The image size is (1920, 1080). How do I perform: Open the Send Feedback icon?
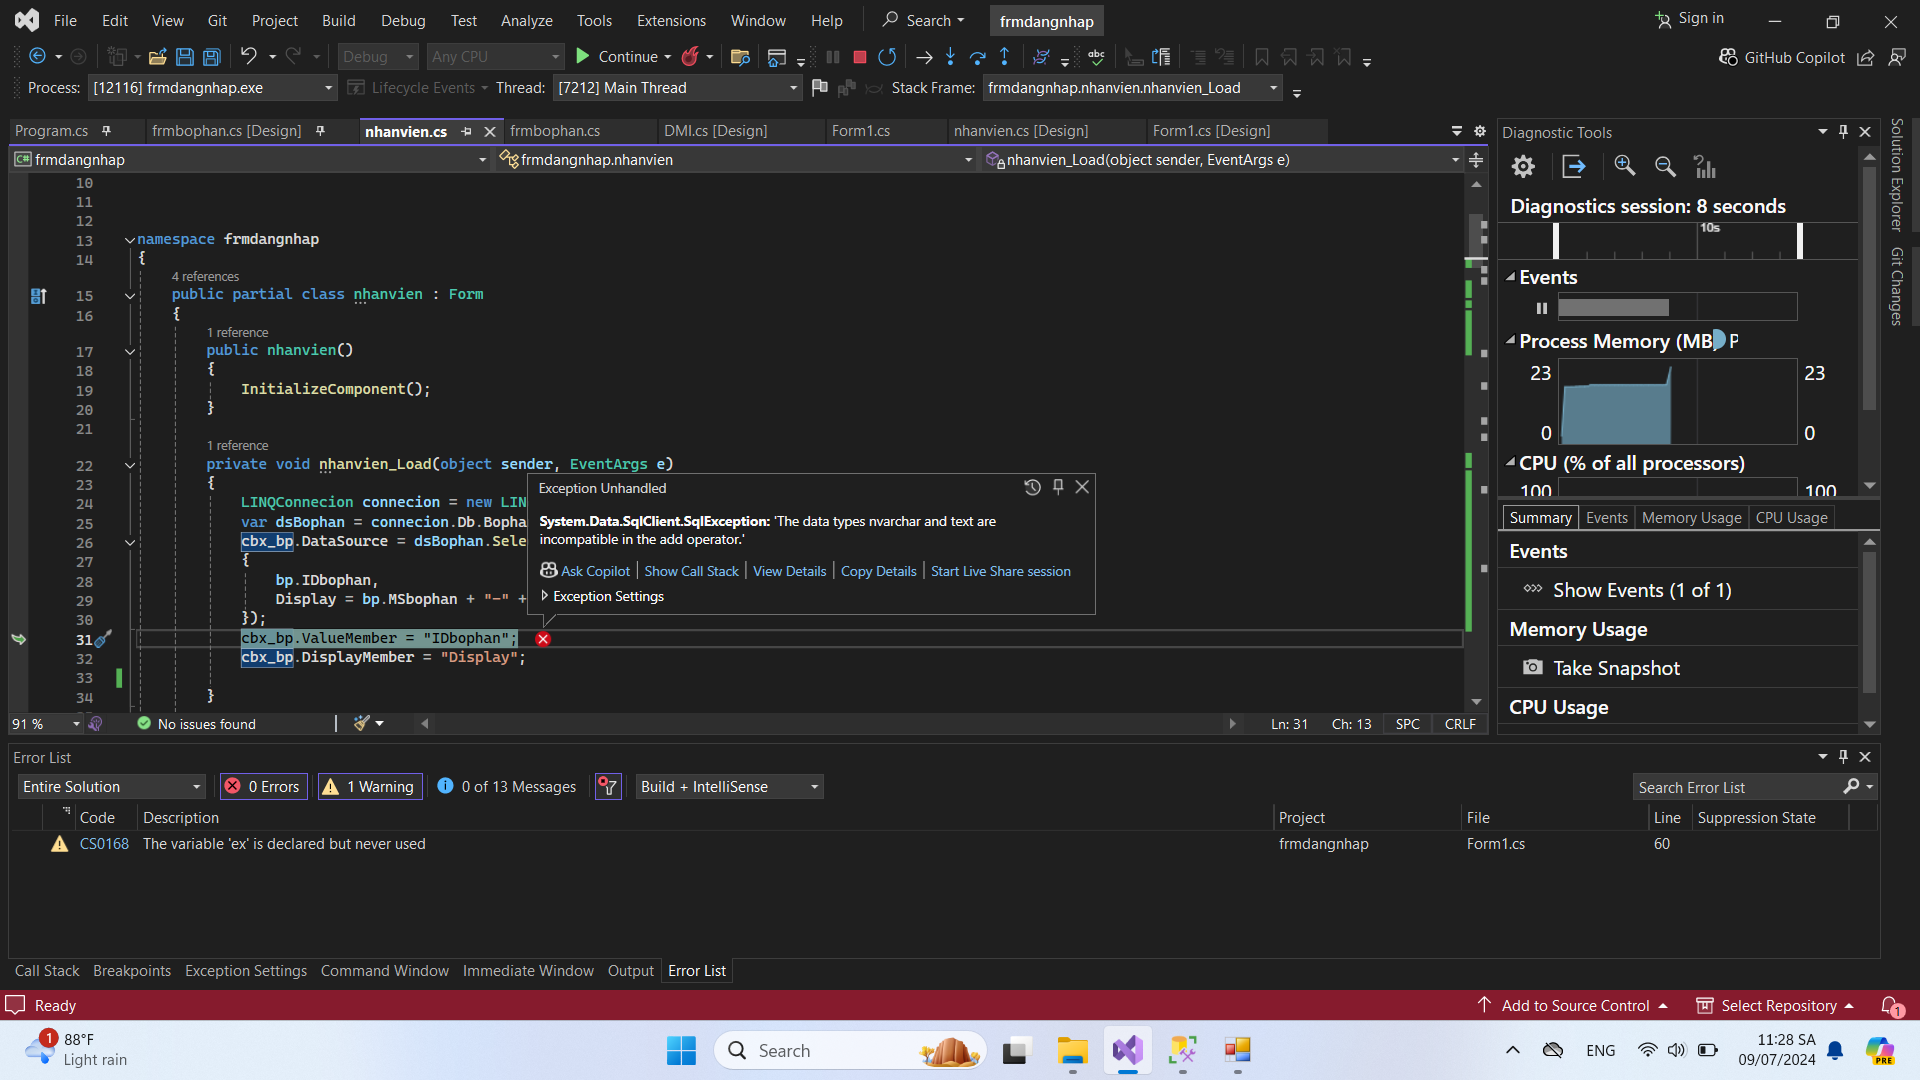(1897, 57)
